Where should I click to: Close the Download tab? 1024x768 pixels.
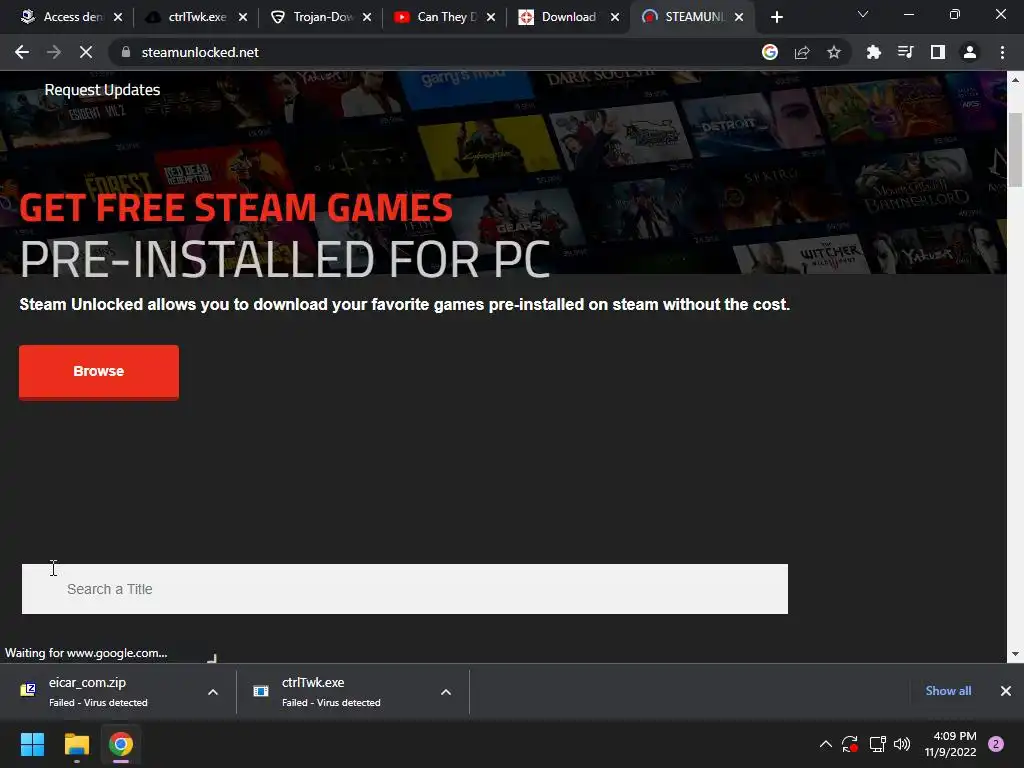coord(615,18)
